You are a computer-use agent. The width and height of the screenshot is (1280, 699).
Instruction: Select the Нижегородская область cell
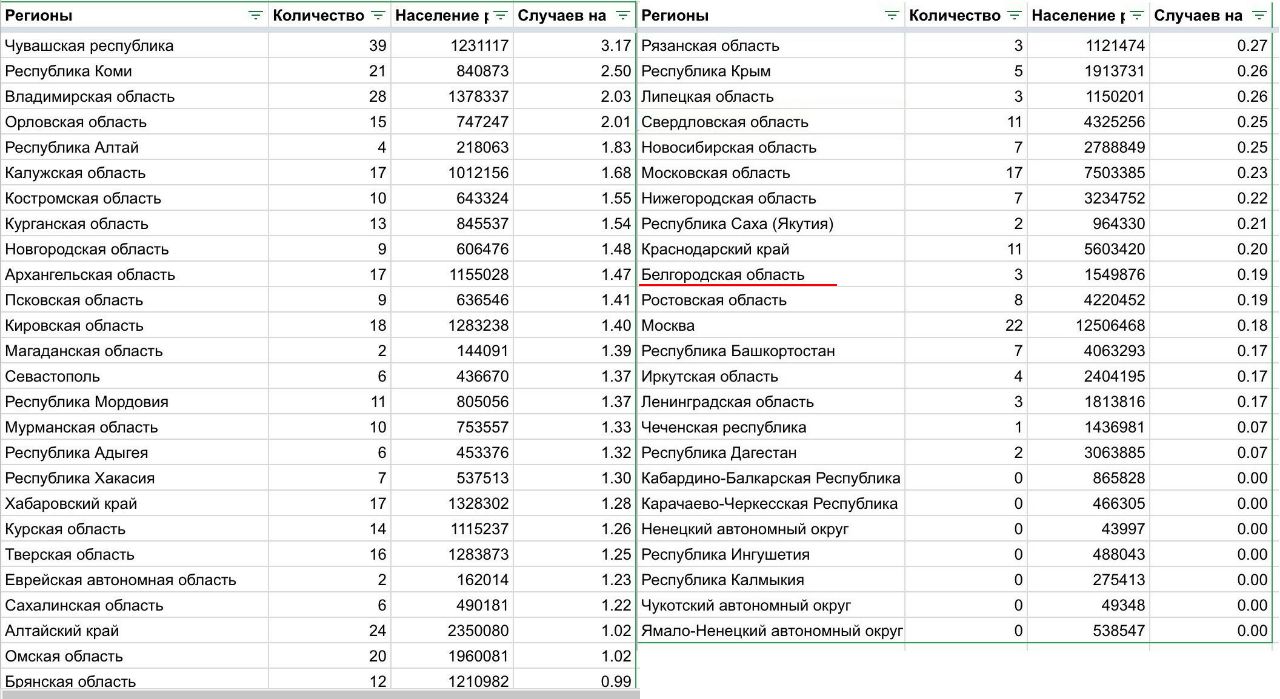[x=771, y=198]
